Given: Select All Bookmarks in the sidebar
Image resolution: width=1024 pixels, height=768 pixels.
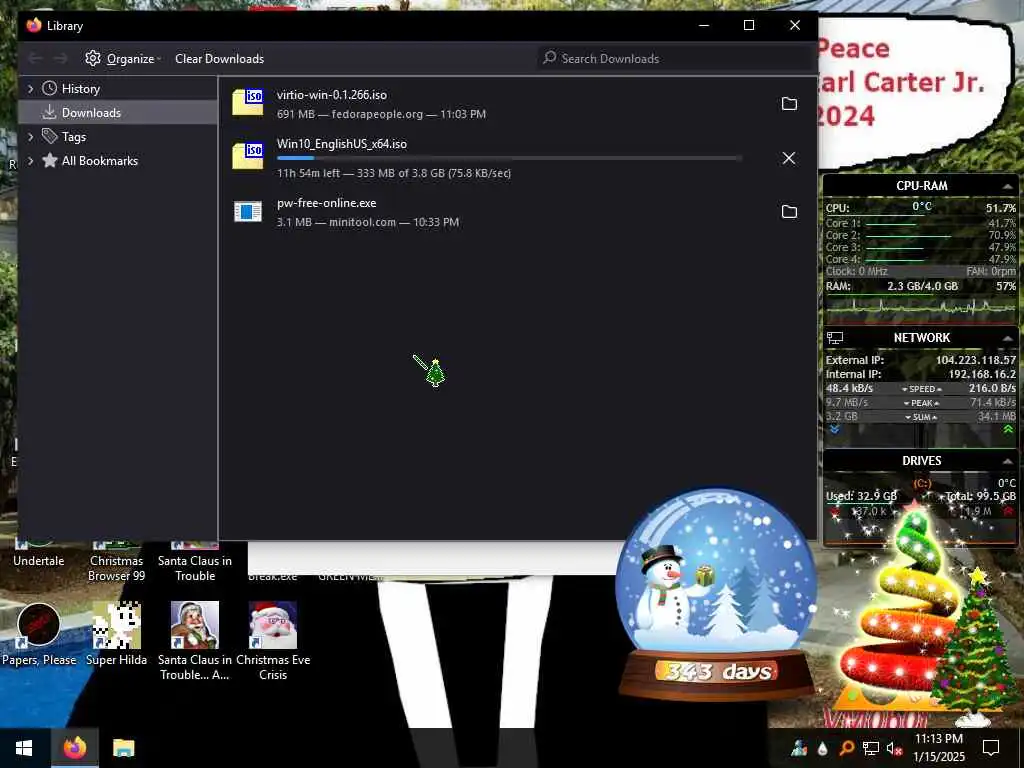Looking at the screenshot, I should (x=118, y=161).
